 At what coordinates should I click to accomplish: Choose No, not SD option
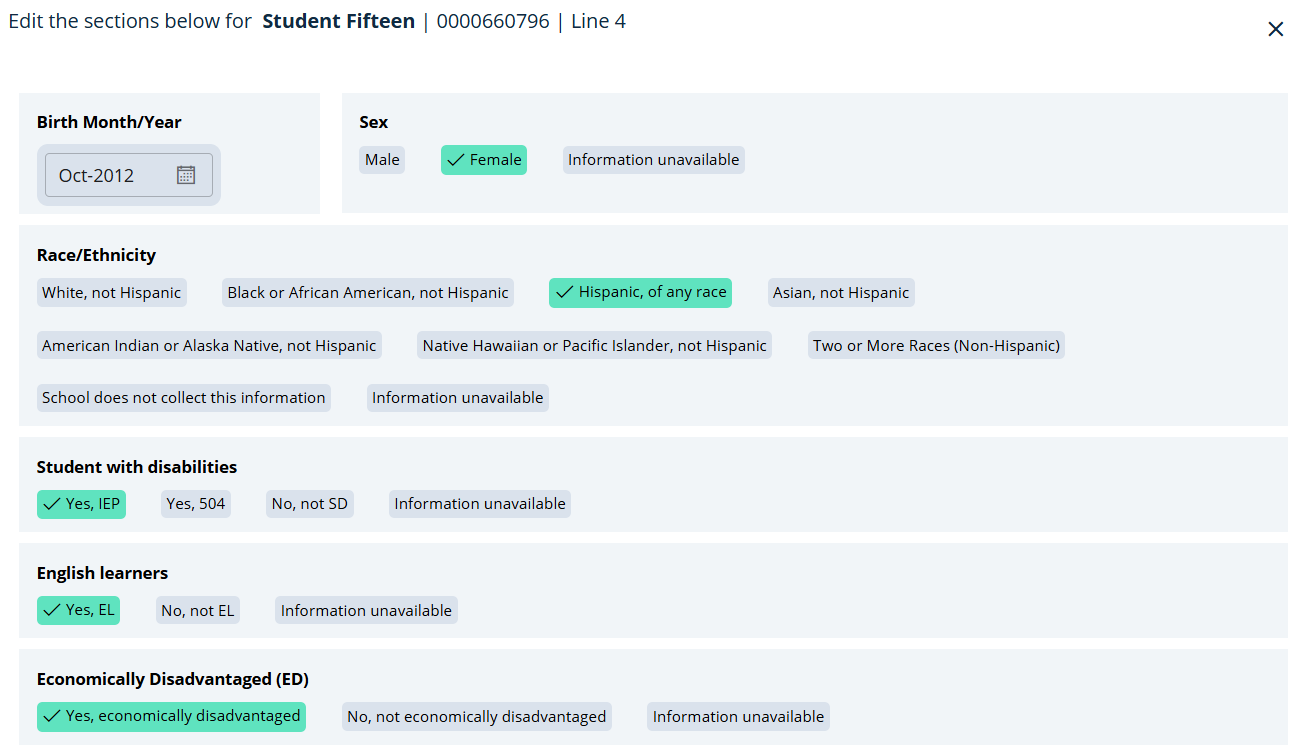point(310,504)
